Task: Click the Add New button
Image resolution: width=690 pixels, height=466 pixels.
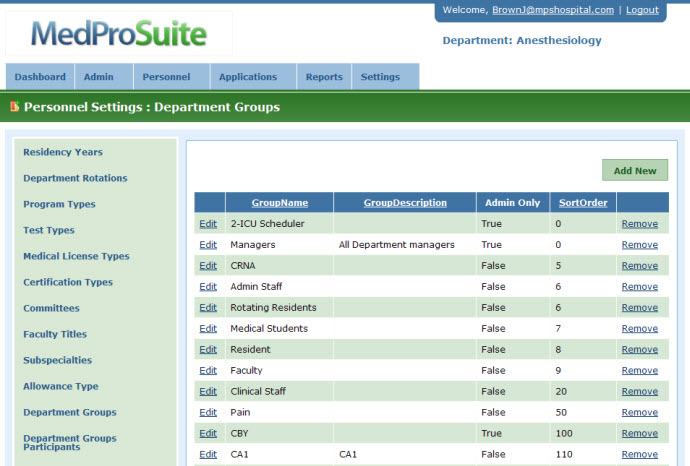Action: click(x=635, y=170)
